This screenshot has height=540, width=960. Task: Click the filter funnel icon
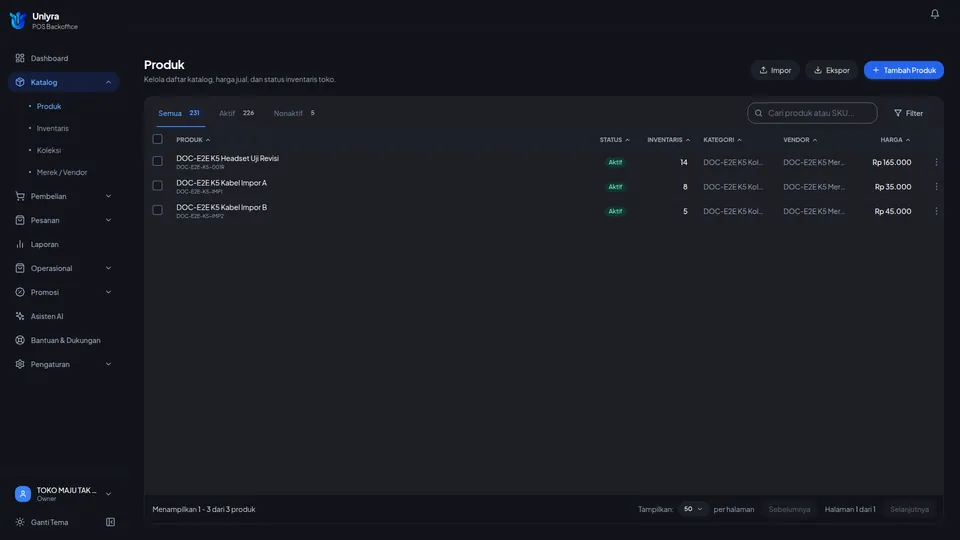pos(898,113)
